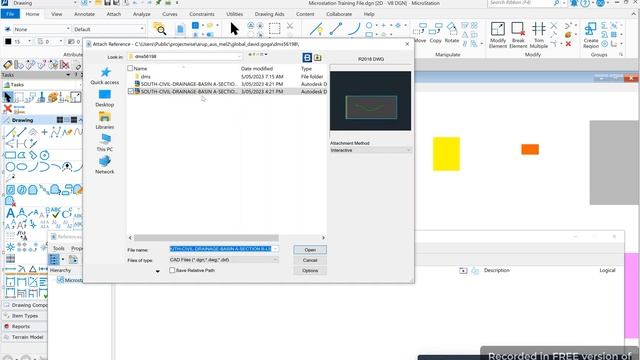This screenshot has height=360, width=640.
Task: Select the Move tool in Manipulate group
Action: [x=420, y=33]
